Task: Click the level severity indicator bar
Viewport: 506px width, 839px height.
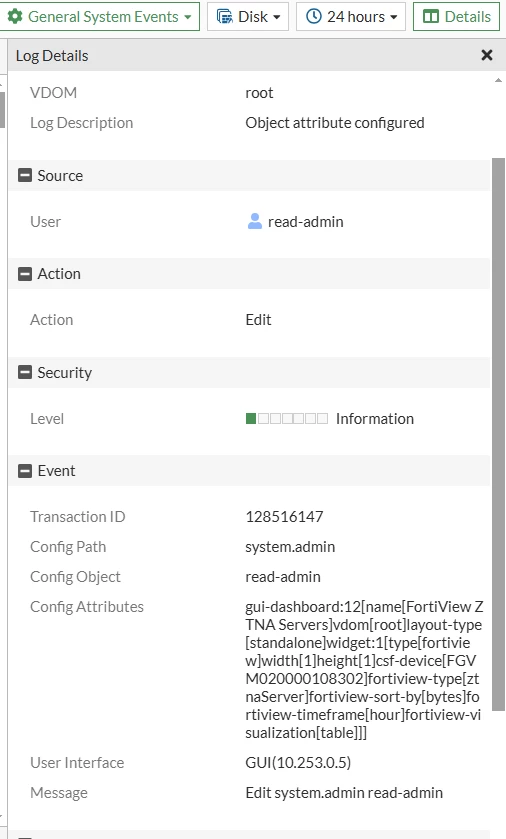Action: (287, 418)
